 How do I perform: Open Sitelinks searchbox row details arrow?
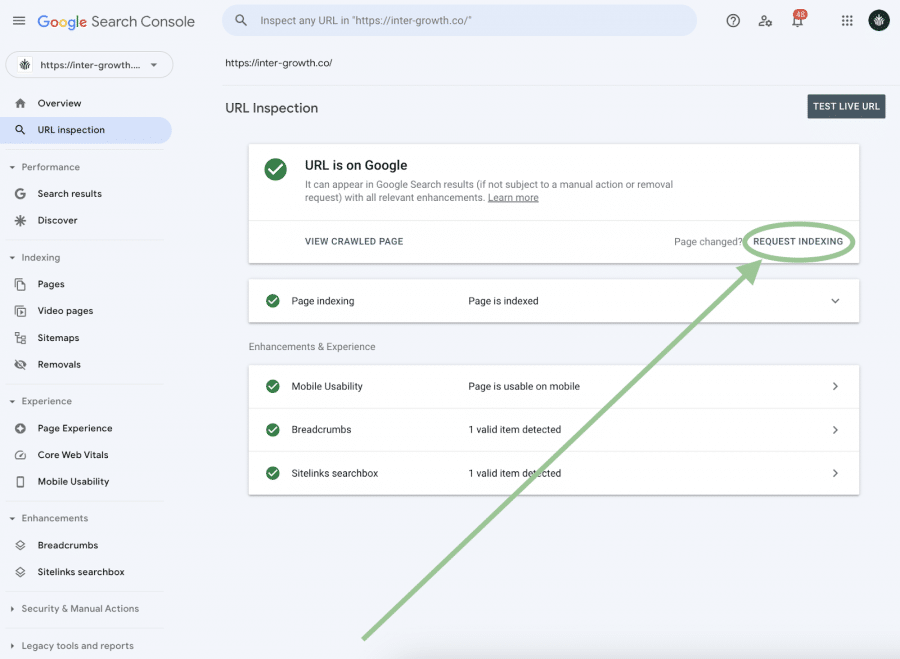click(835, 473)
